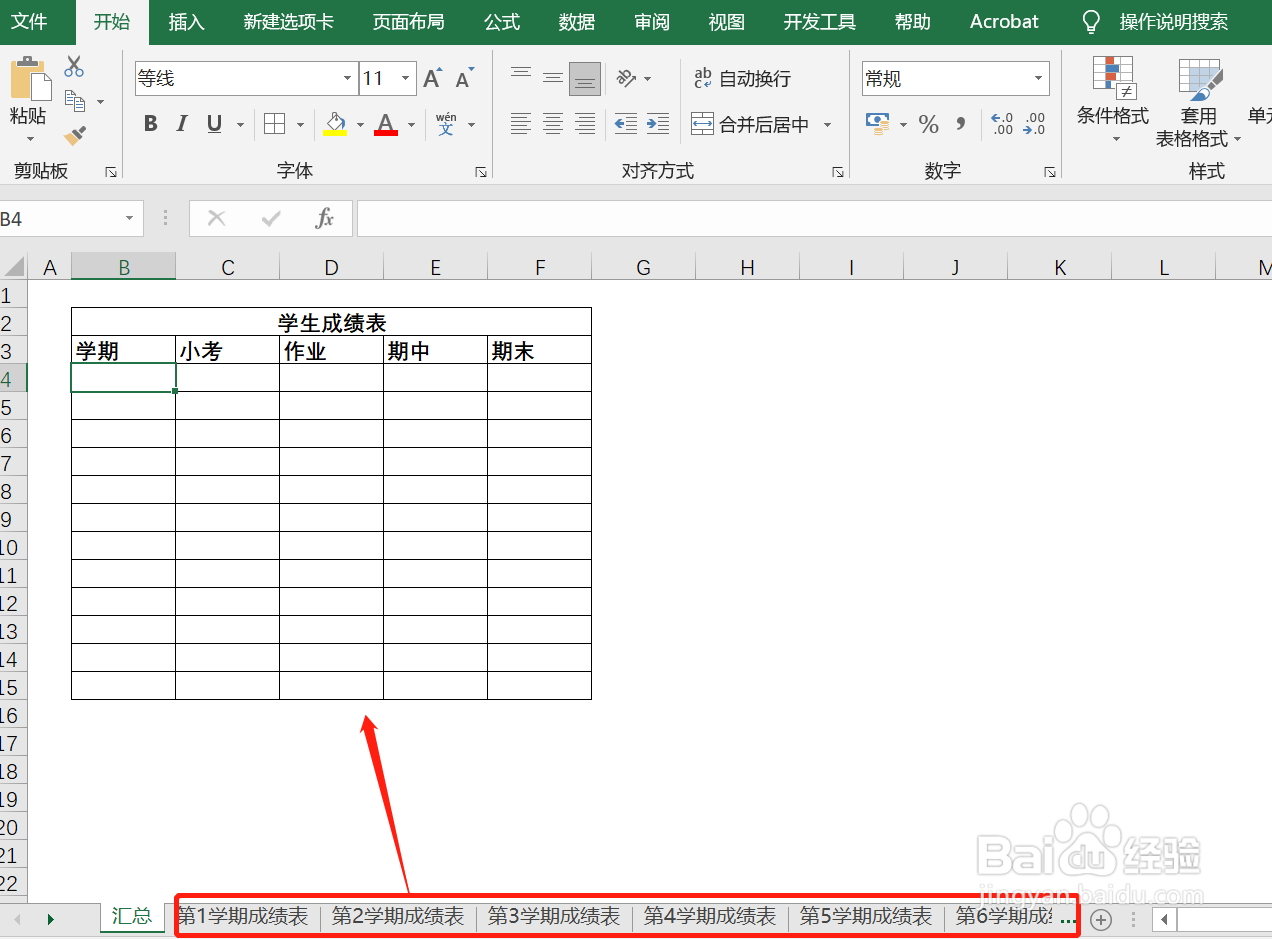Decrease font size with smaller A icon
The height and width of the screenshot is (939, 1272).
pyautogui.click(x=464, y=78)
